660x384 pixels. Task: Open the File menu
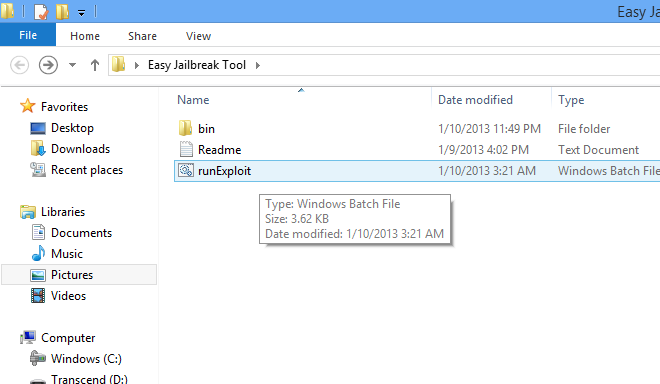[x=28, y=35]
